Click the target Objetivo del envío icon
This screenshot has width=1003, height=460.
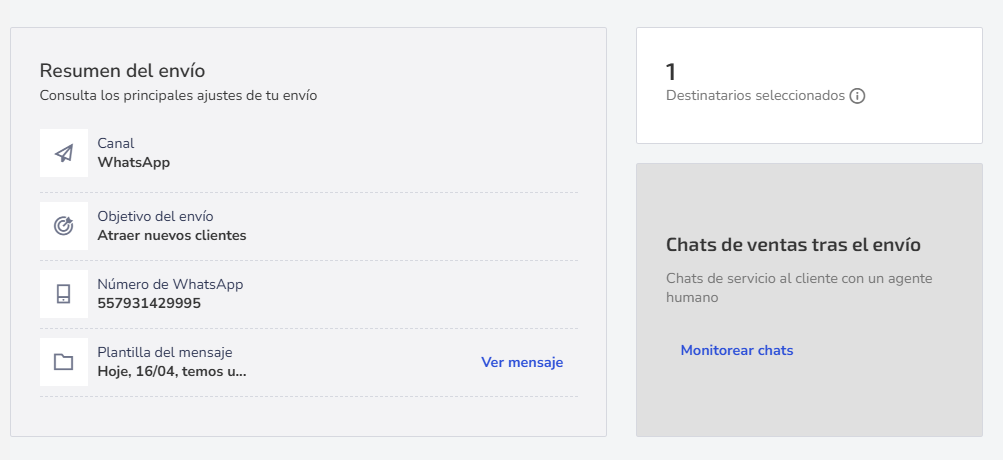(x=64, y=225)
